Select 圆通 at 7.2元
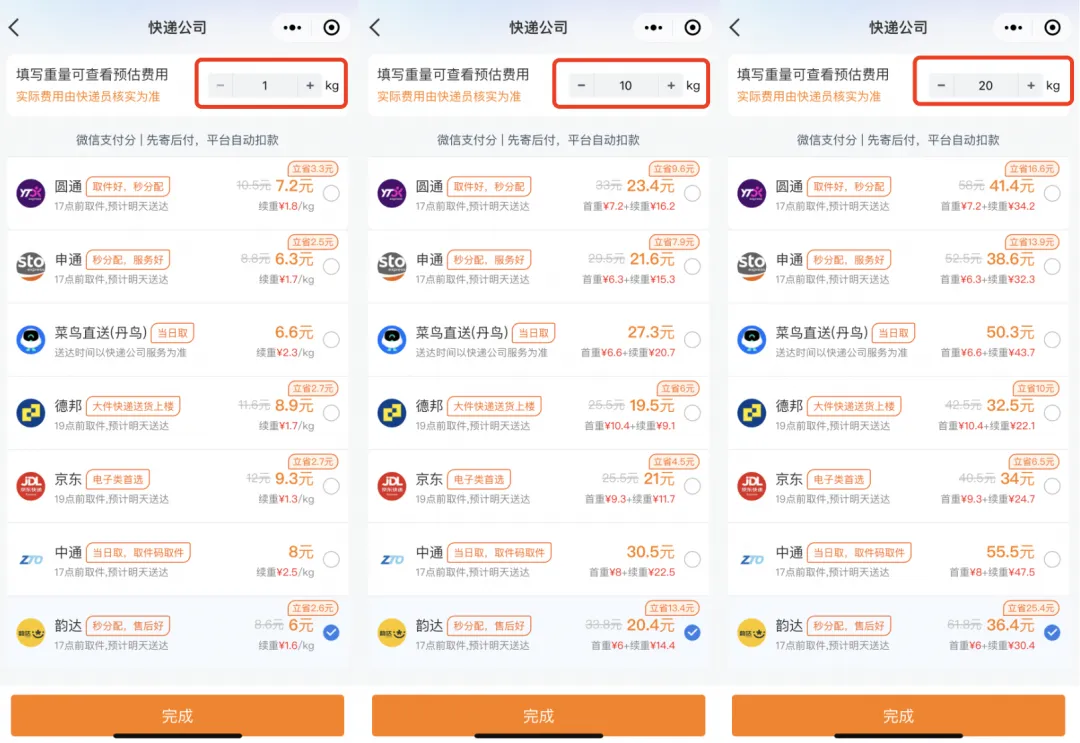This screenshot has width=1080, height=743. (331, 193)
